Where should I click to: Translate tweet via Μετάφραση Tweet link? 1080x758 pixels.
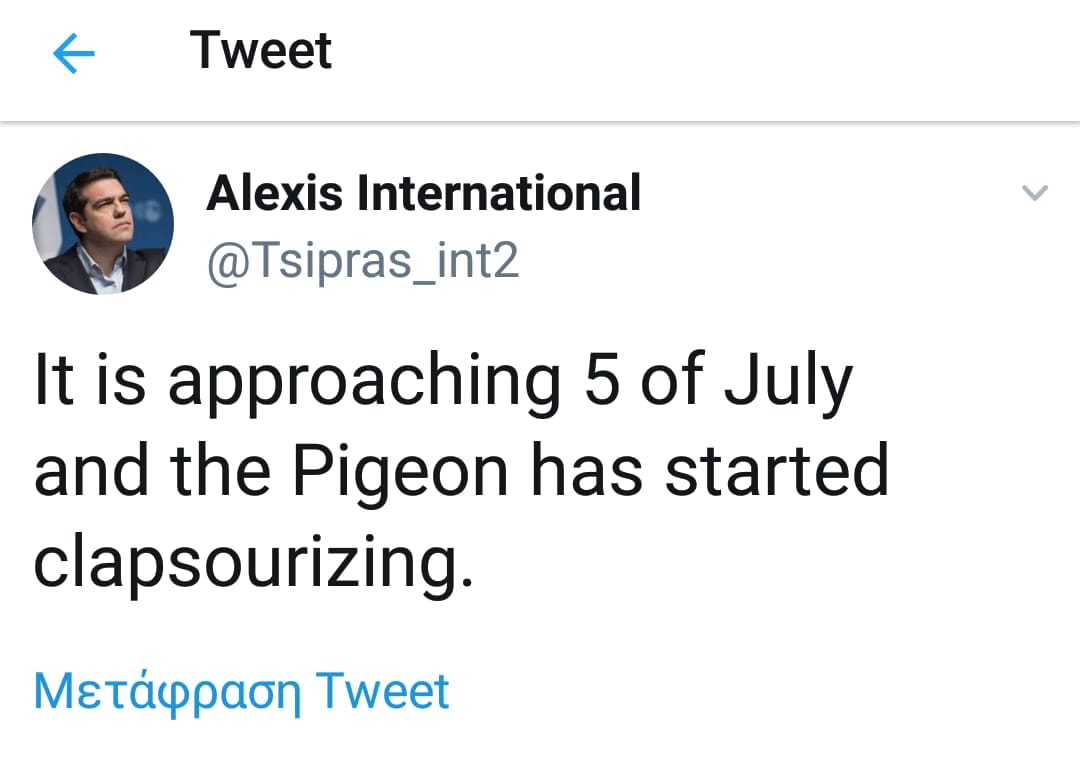[x=241, y=692]
